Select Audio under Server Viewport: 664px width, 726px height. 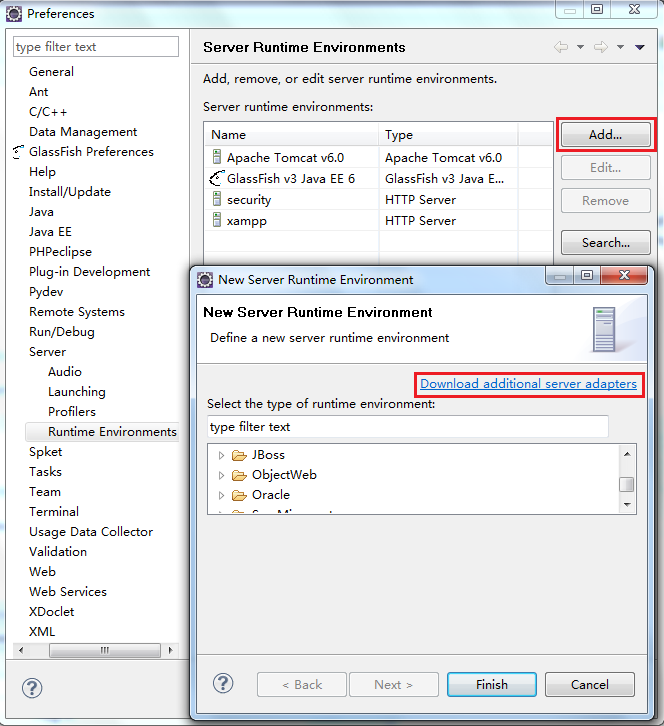(65, 371)
